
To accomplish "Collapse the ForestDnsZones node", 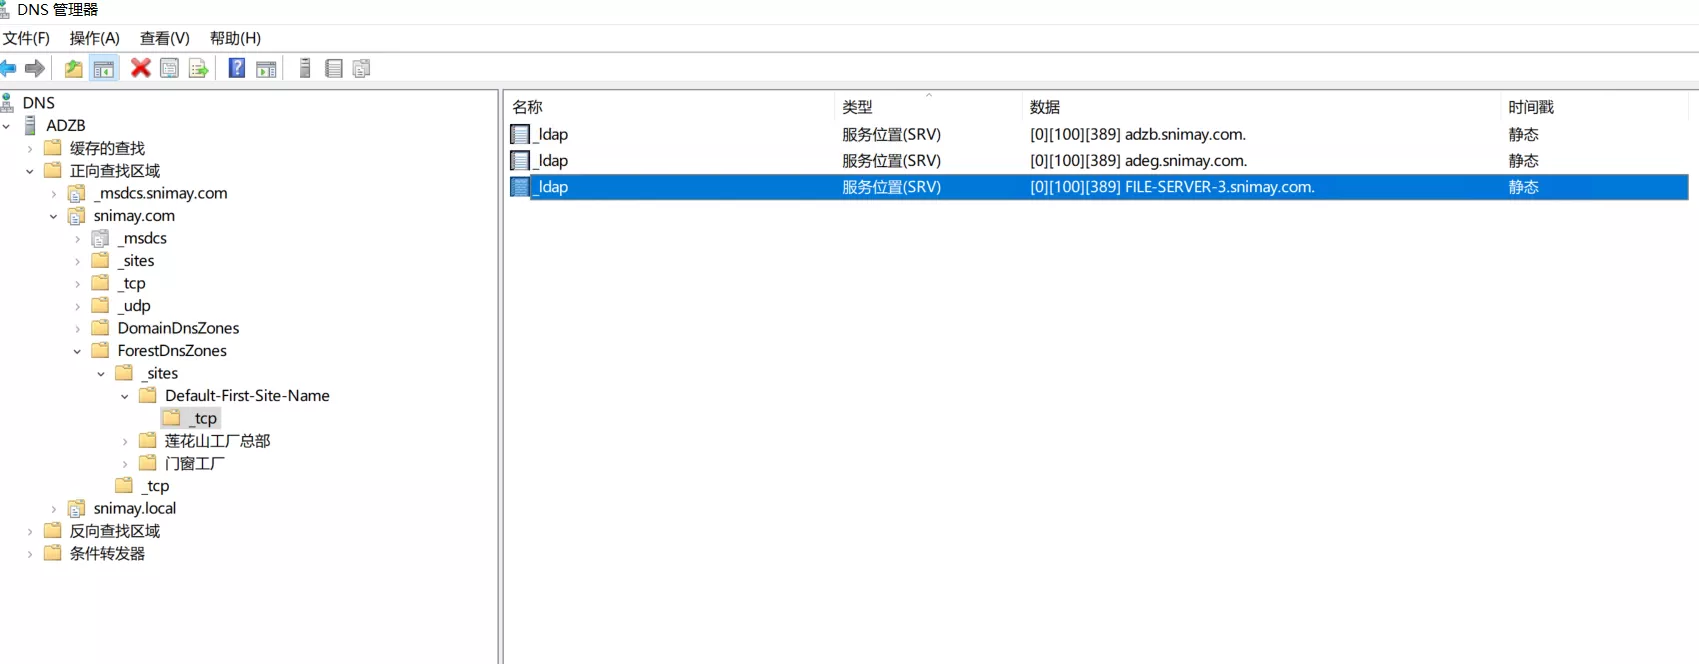I will coord(77,351).
